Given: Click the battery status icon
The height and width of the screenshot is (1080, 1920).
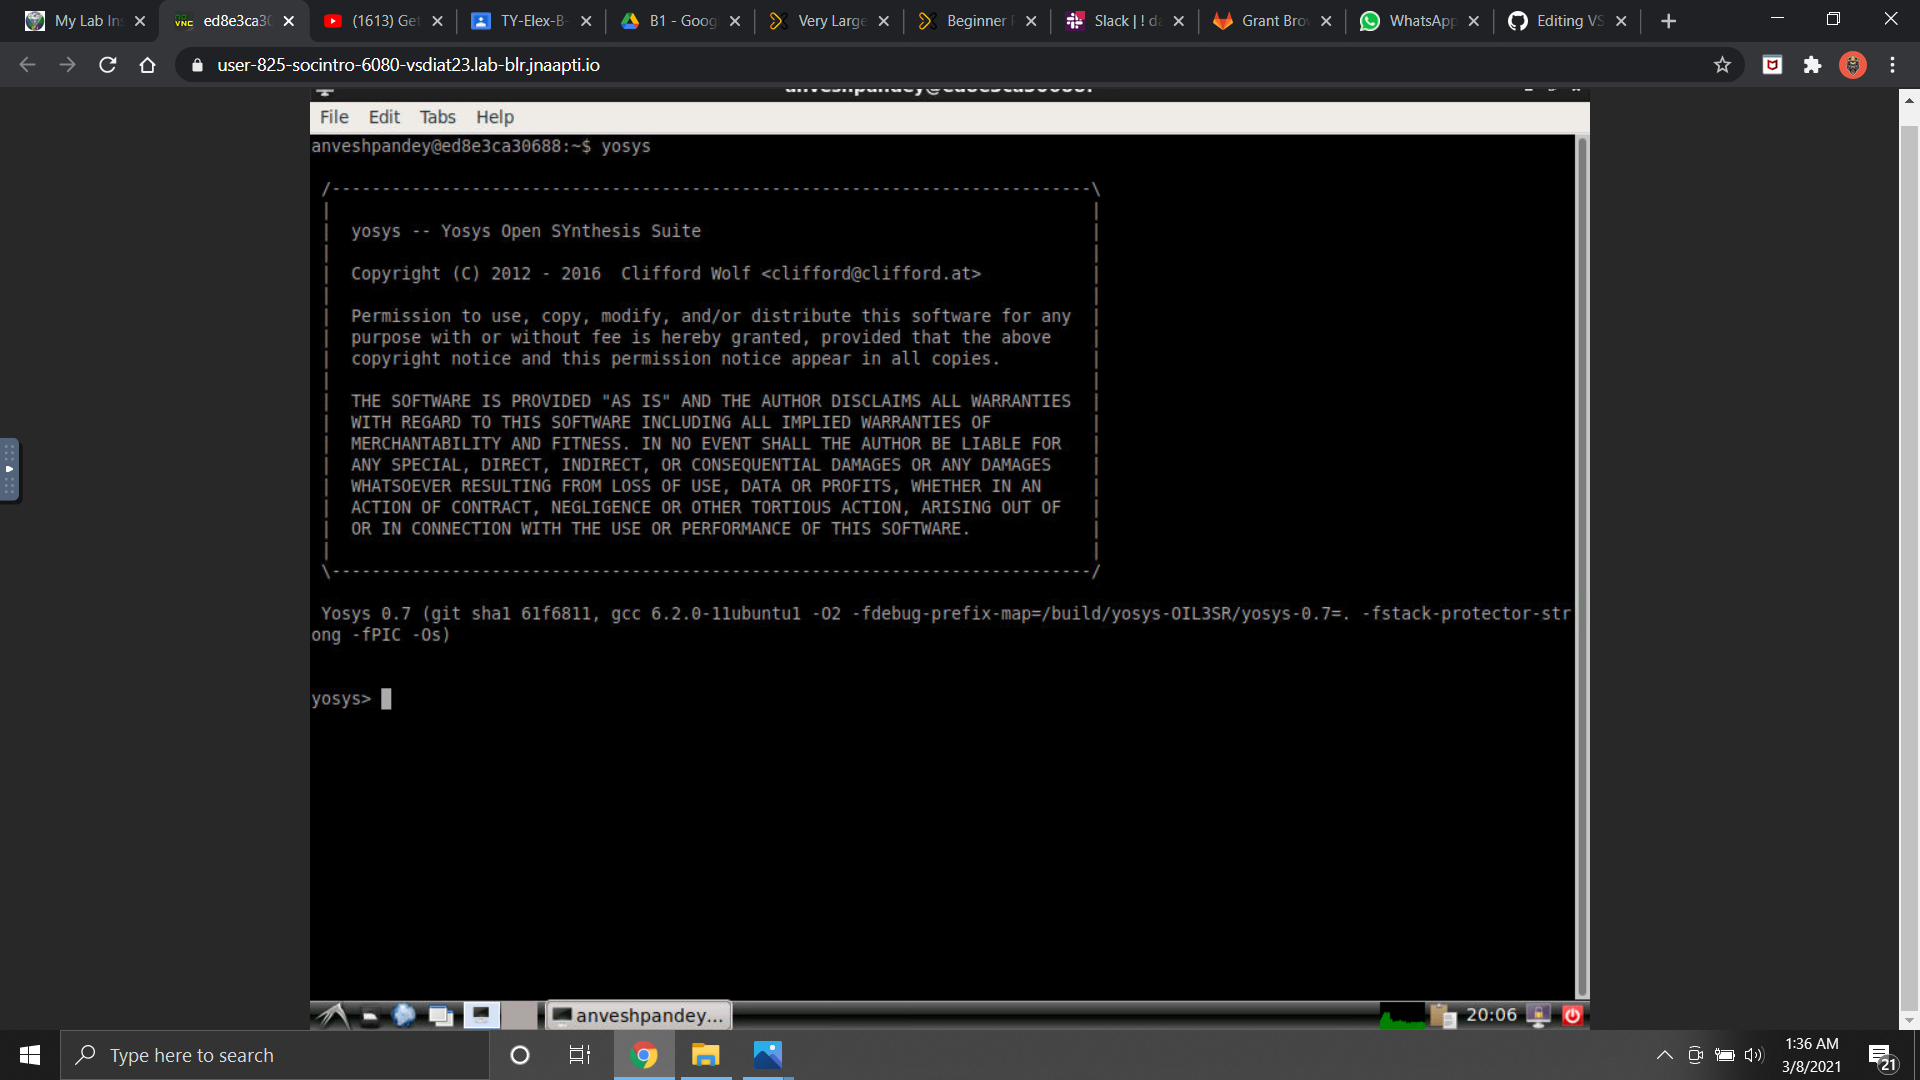Looking at the screenshot, I should (x=1725, y=1055).
